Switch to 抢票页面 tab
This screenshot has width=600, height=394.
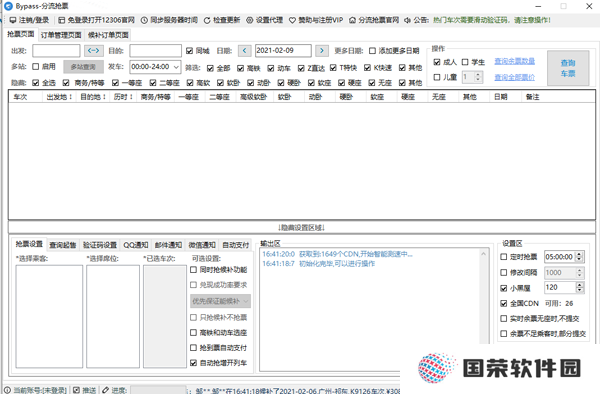[x=21, y=34]
